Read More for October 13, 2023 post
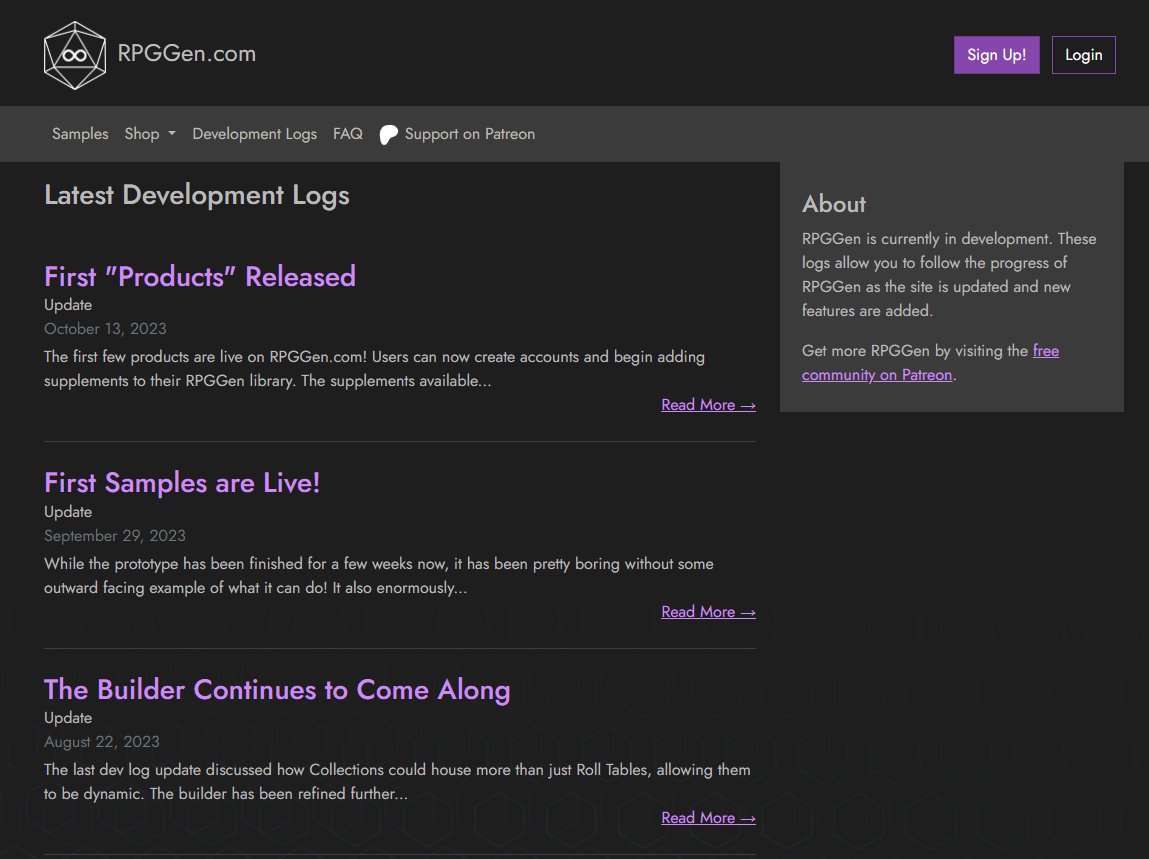 pyautogui.click(x=708, y=405)
